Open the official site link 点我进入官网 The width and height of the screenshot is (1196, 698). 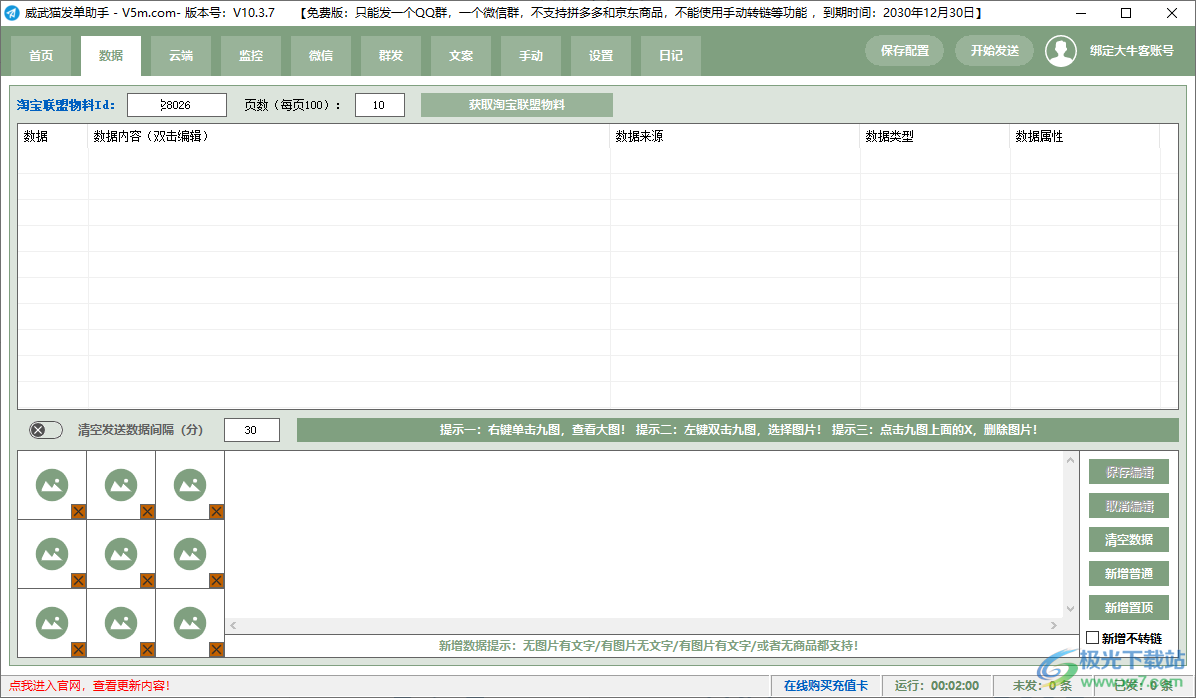pos(89,686)
